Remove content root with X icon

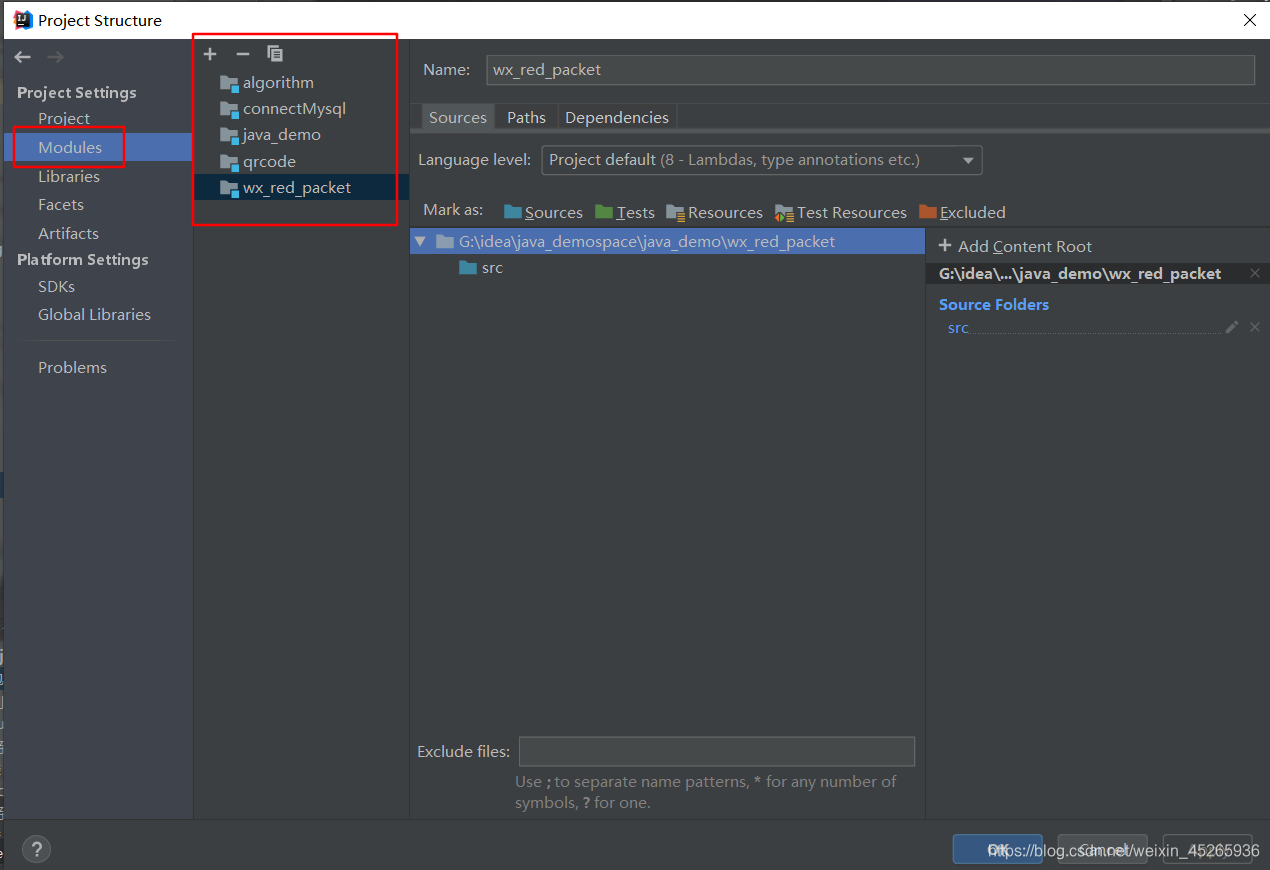click(x=1255, y=273)
